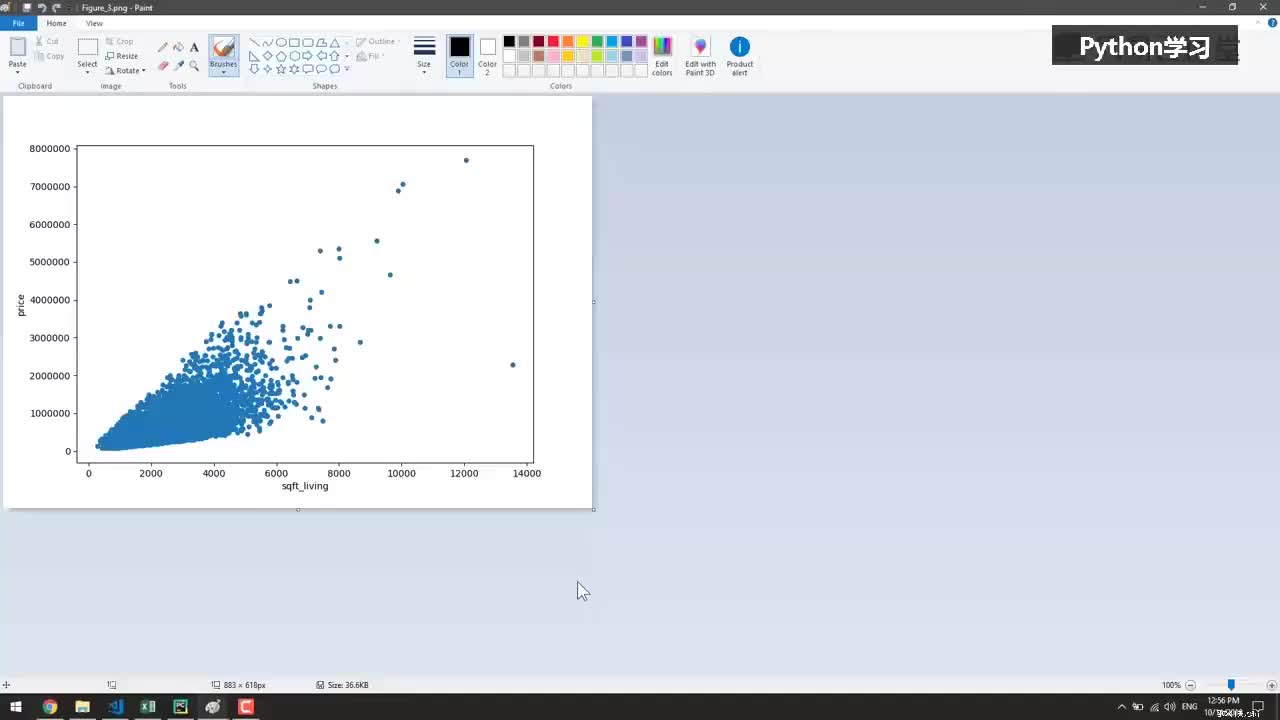Viewport: 1280px width, 720px height.
Task: Click the zoom slider handle
Action: [1231, 685]
